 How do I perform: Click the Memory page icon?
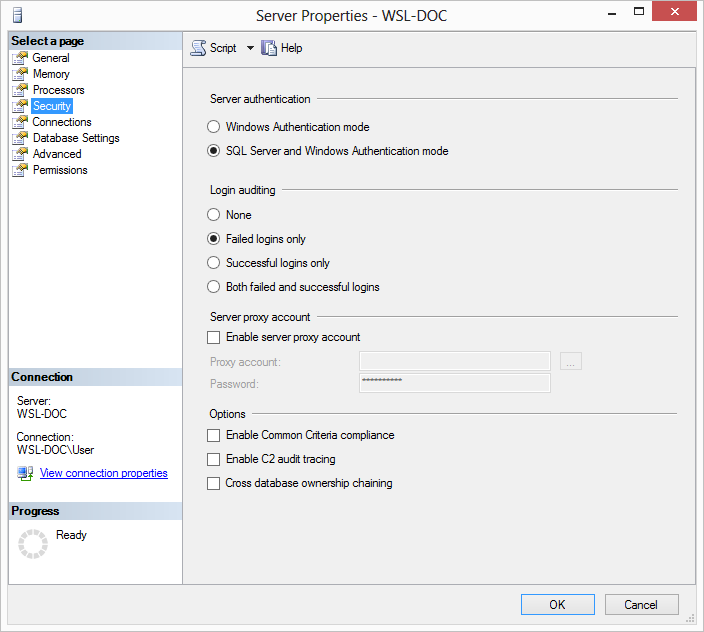(x=20, y=74)
